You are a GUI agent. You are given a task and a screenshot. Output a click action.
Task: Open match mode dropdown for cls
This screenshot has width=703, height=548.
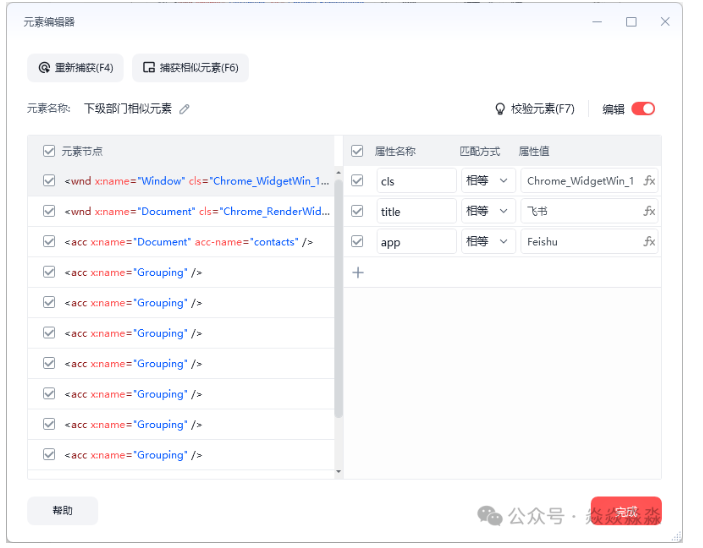488,181
